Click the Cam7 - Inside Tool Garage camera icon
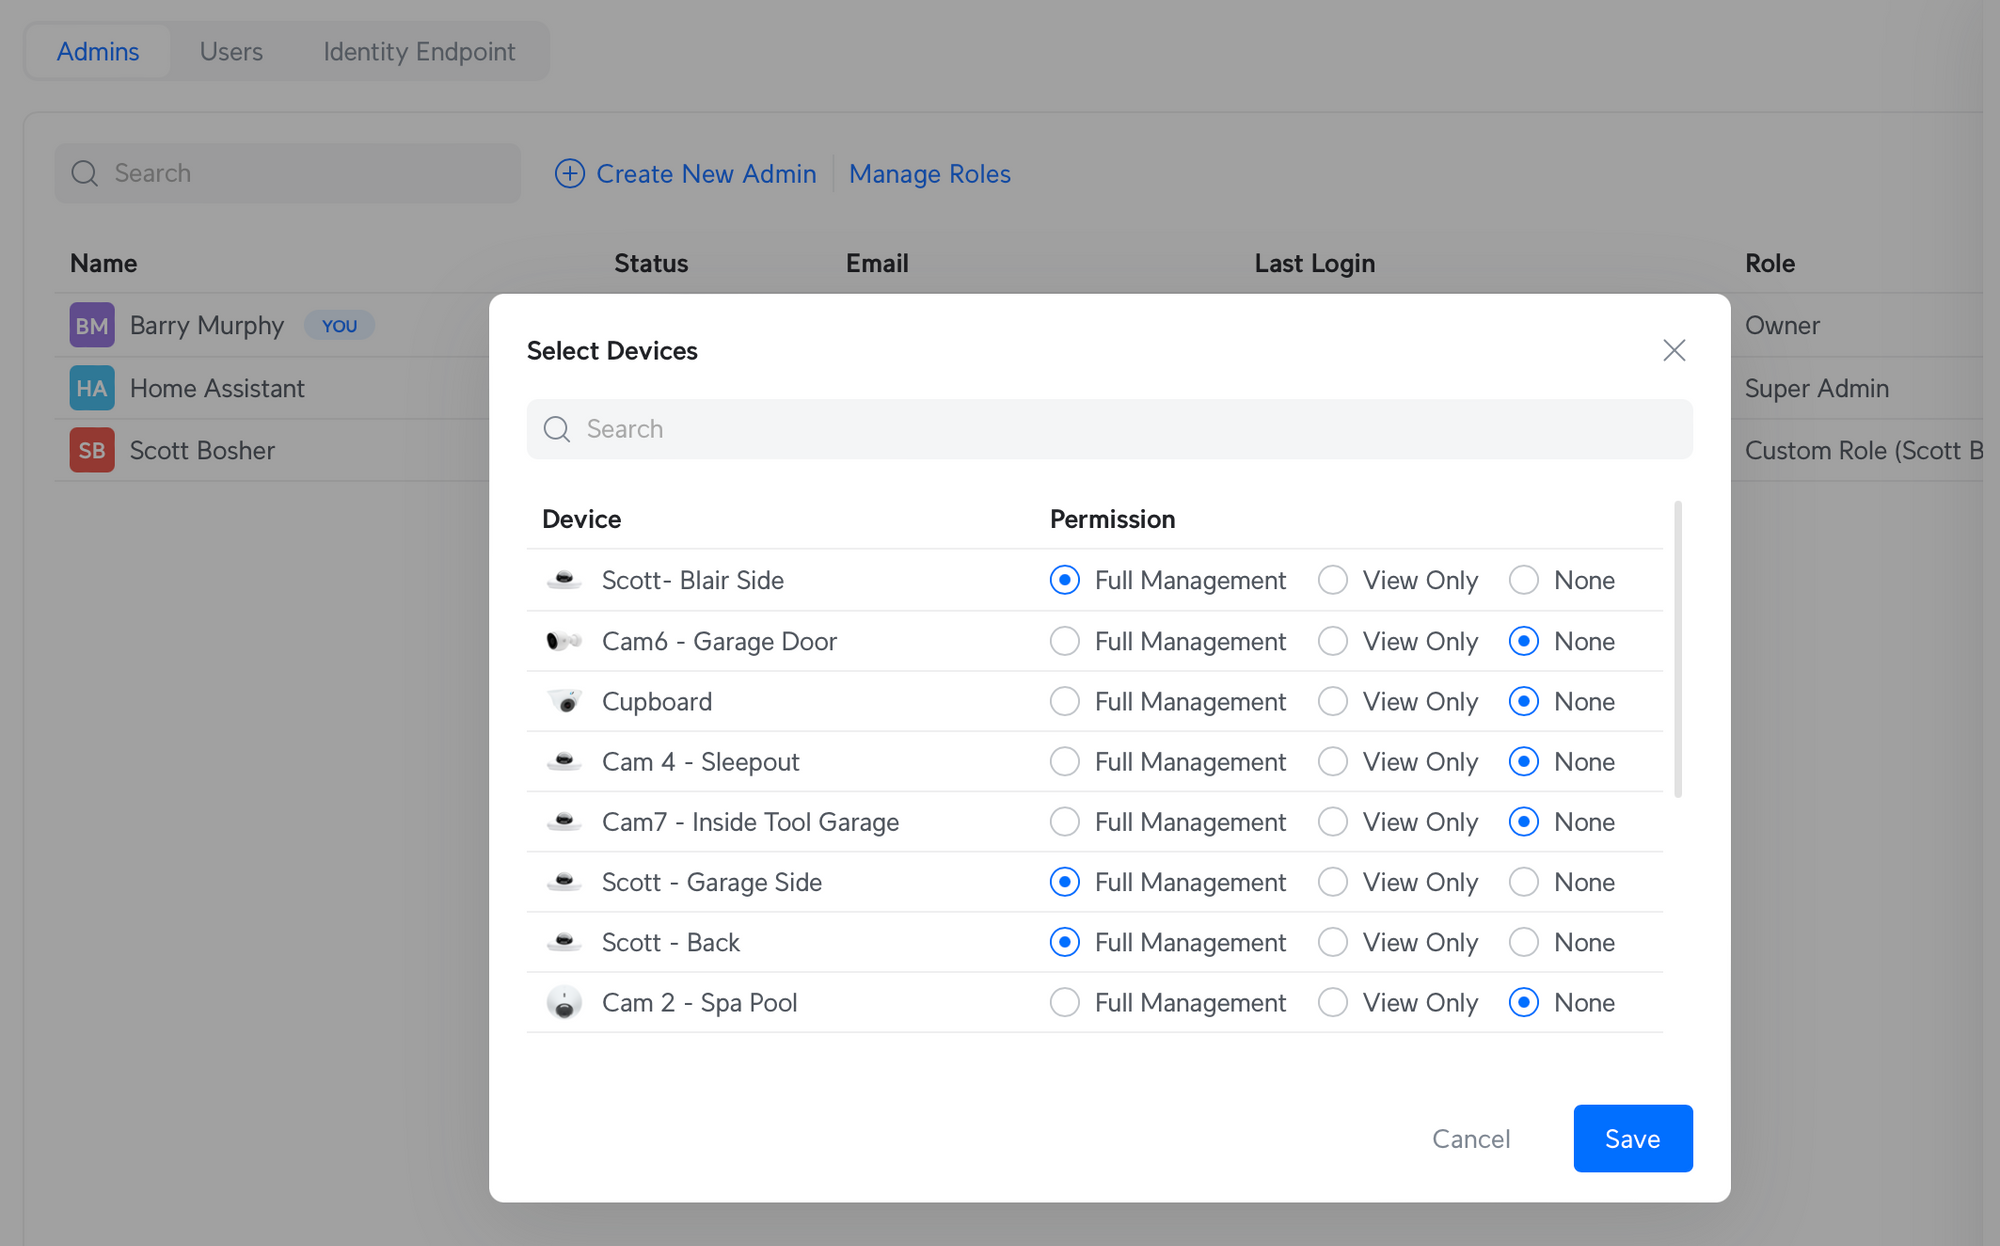 [564, 822]
